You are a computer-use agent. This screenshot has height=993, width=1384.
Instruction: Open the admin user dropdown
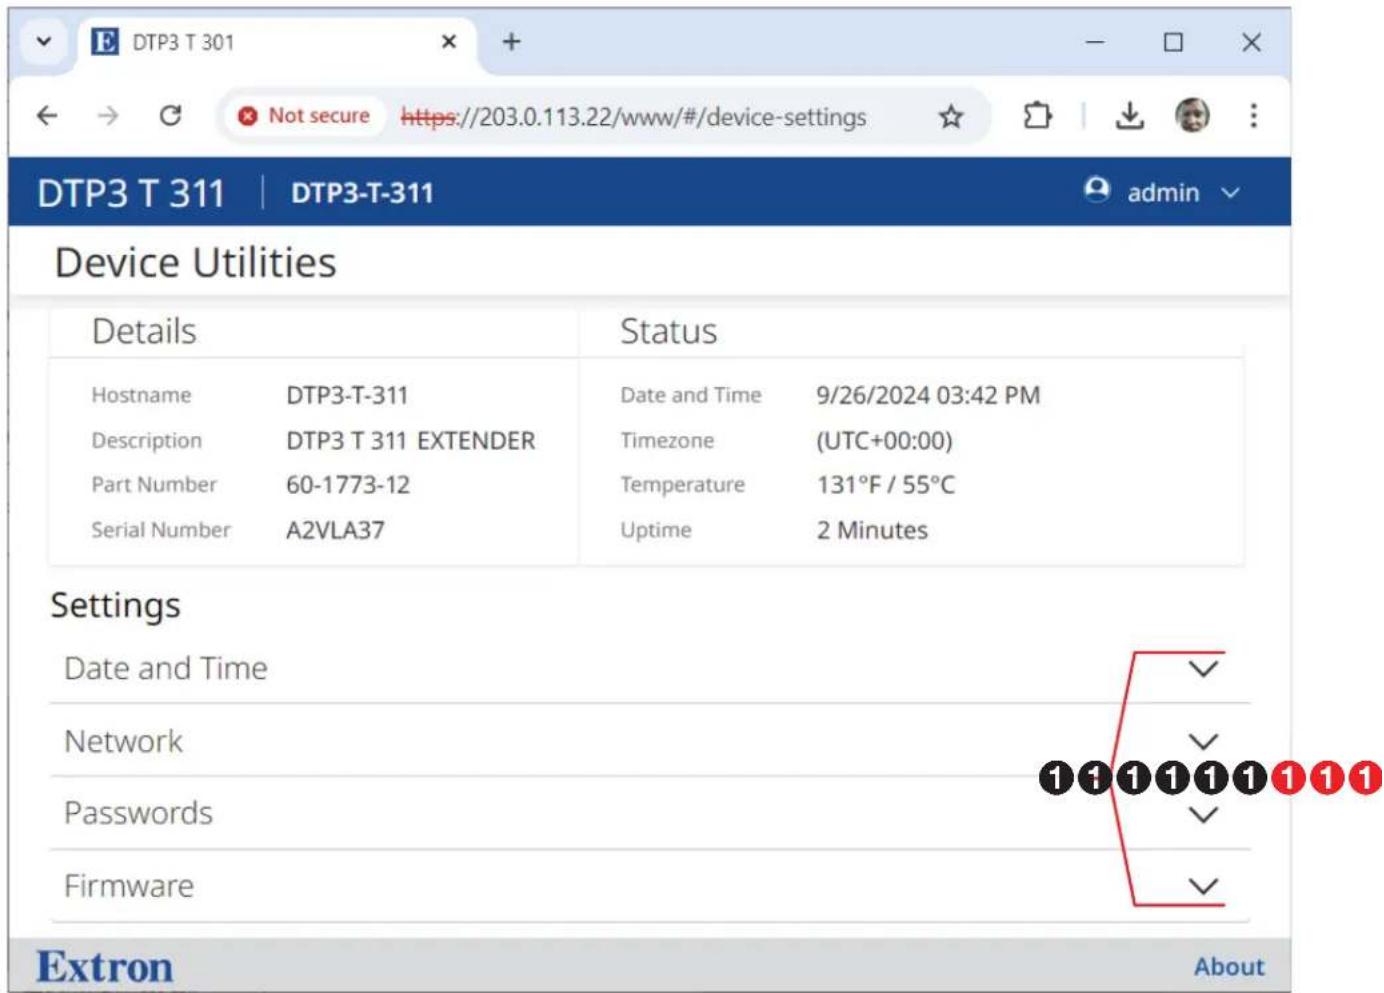(1163, 192)
